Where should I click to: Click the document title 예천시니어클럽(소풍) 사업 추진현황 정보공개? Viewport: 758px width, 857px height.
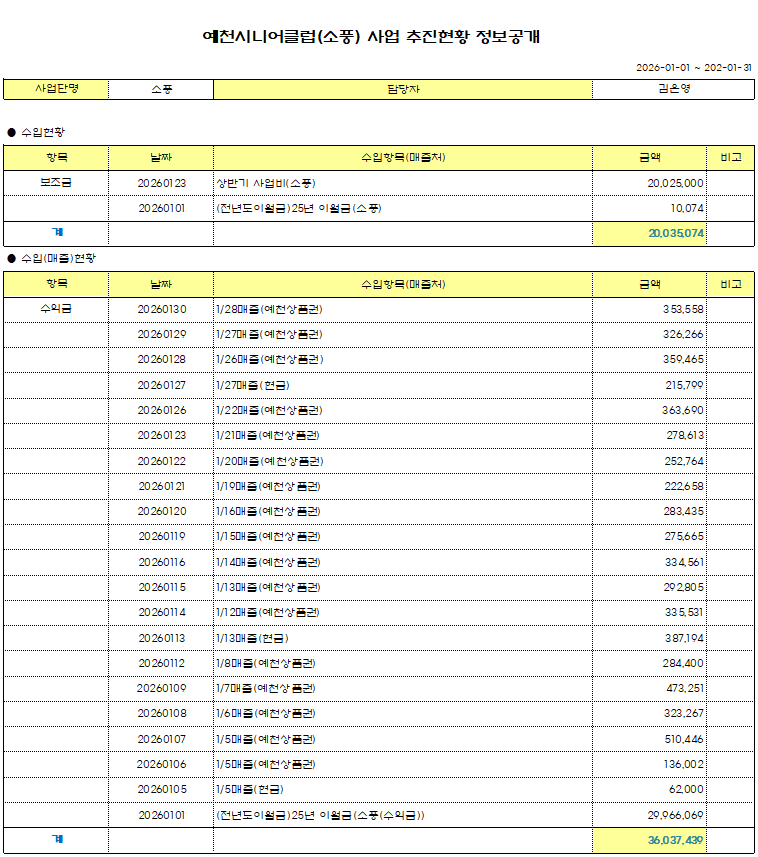pyautogui.click(x=378, y=38)
